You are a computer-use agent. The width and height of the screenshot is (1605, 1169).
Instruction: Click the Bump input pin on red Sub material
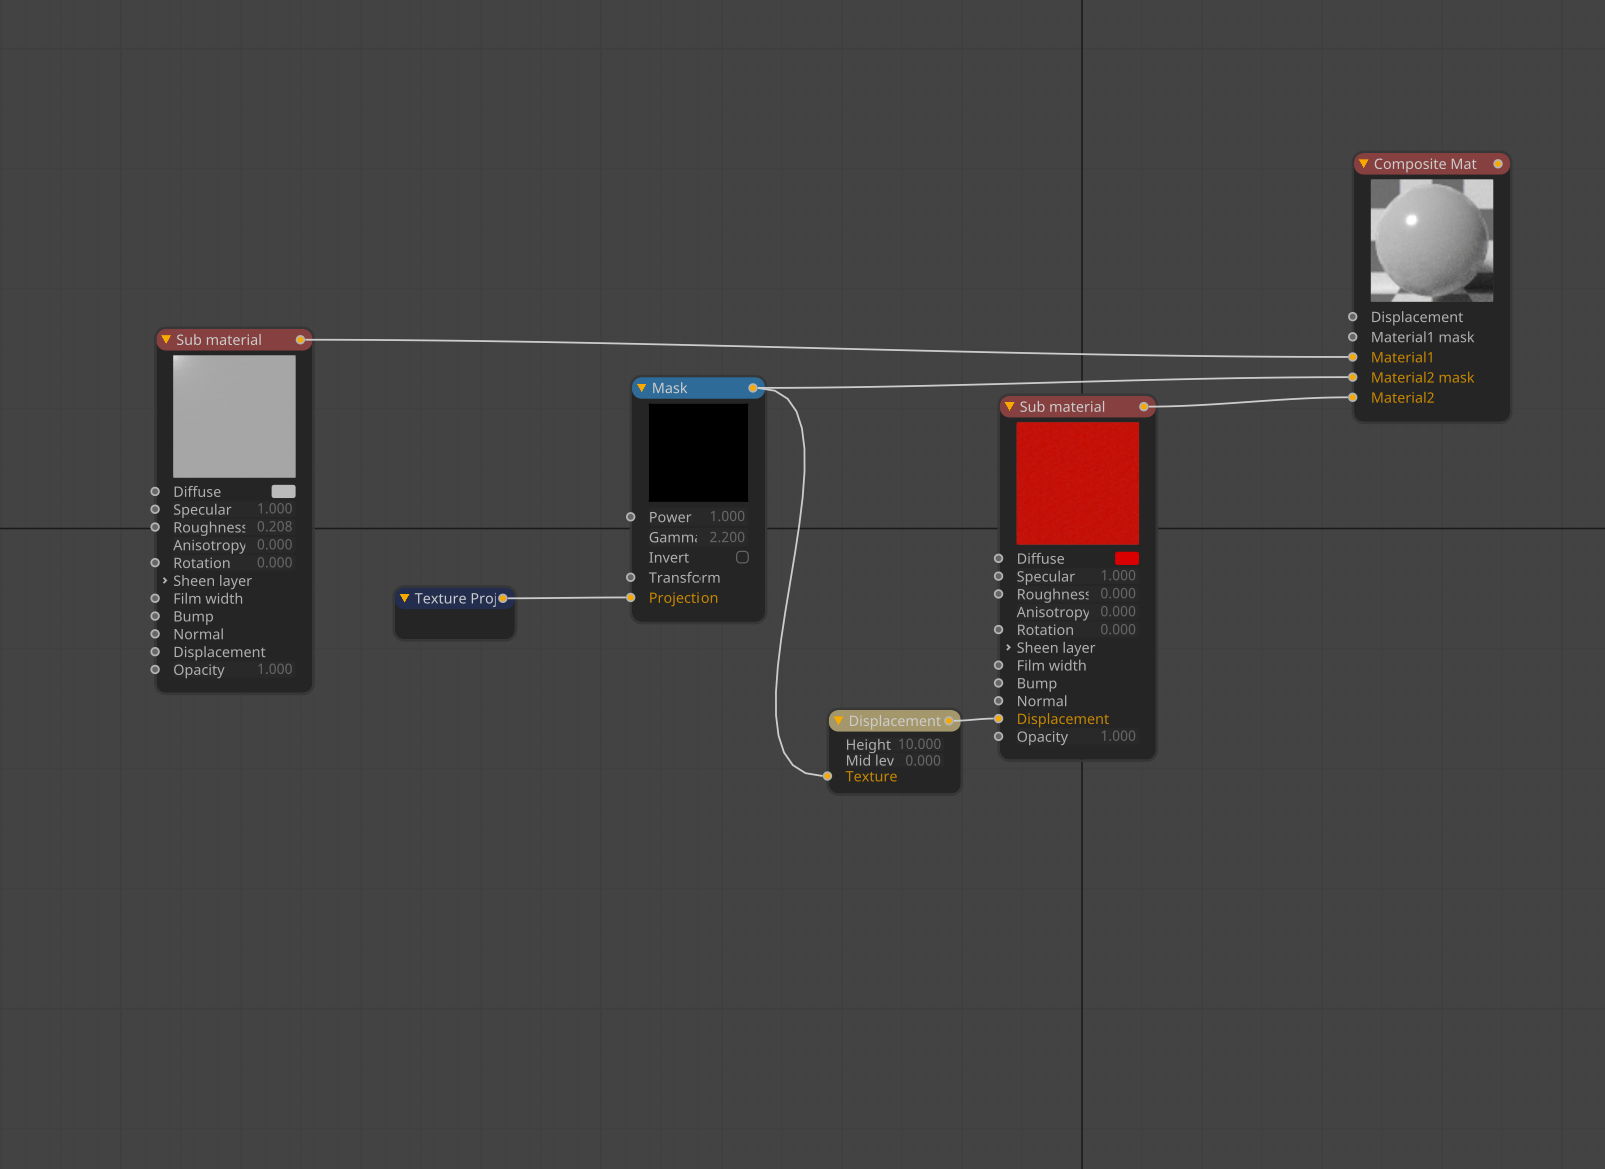pos(999,683)
